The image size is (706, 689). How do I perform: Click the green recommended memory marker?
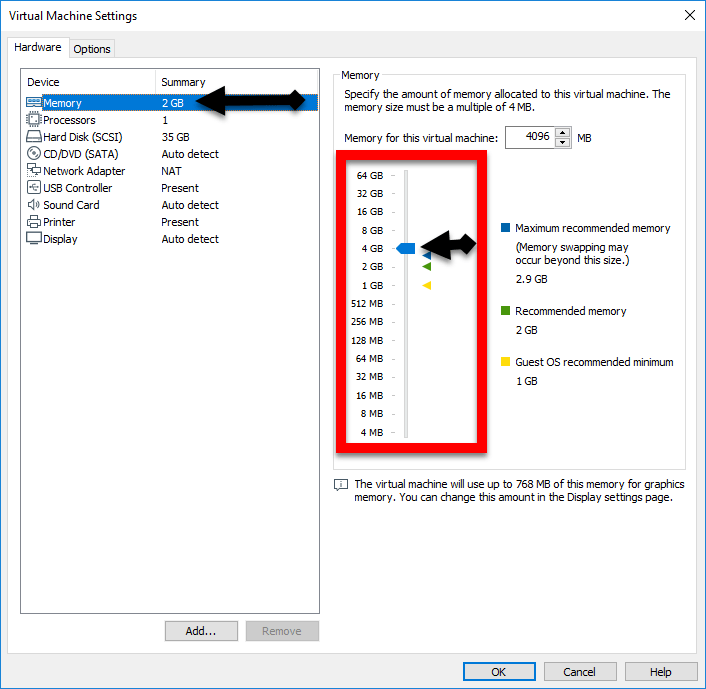click(426, 267)
